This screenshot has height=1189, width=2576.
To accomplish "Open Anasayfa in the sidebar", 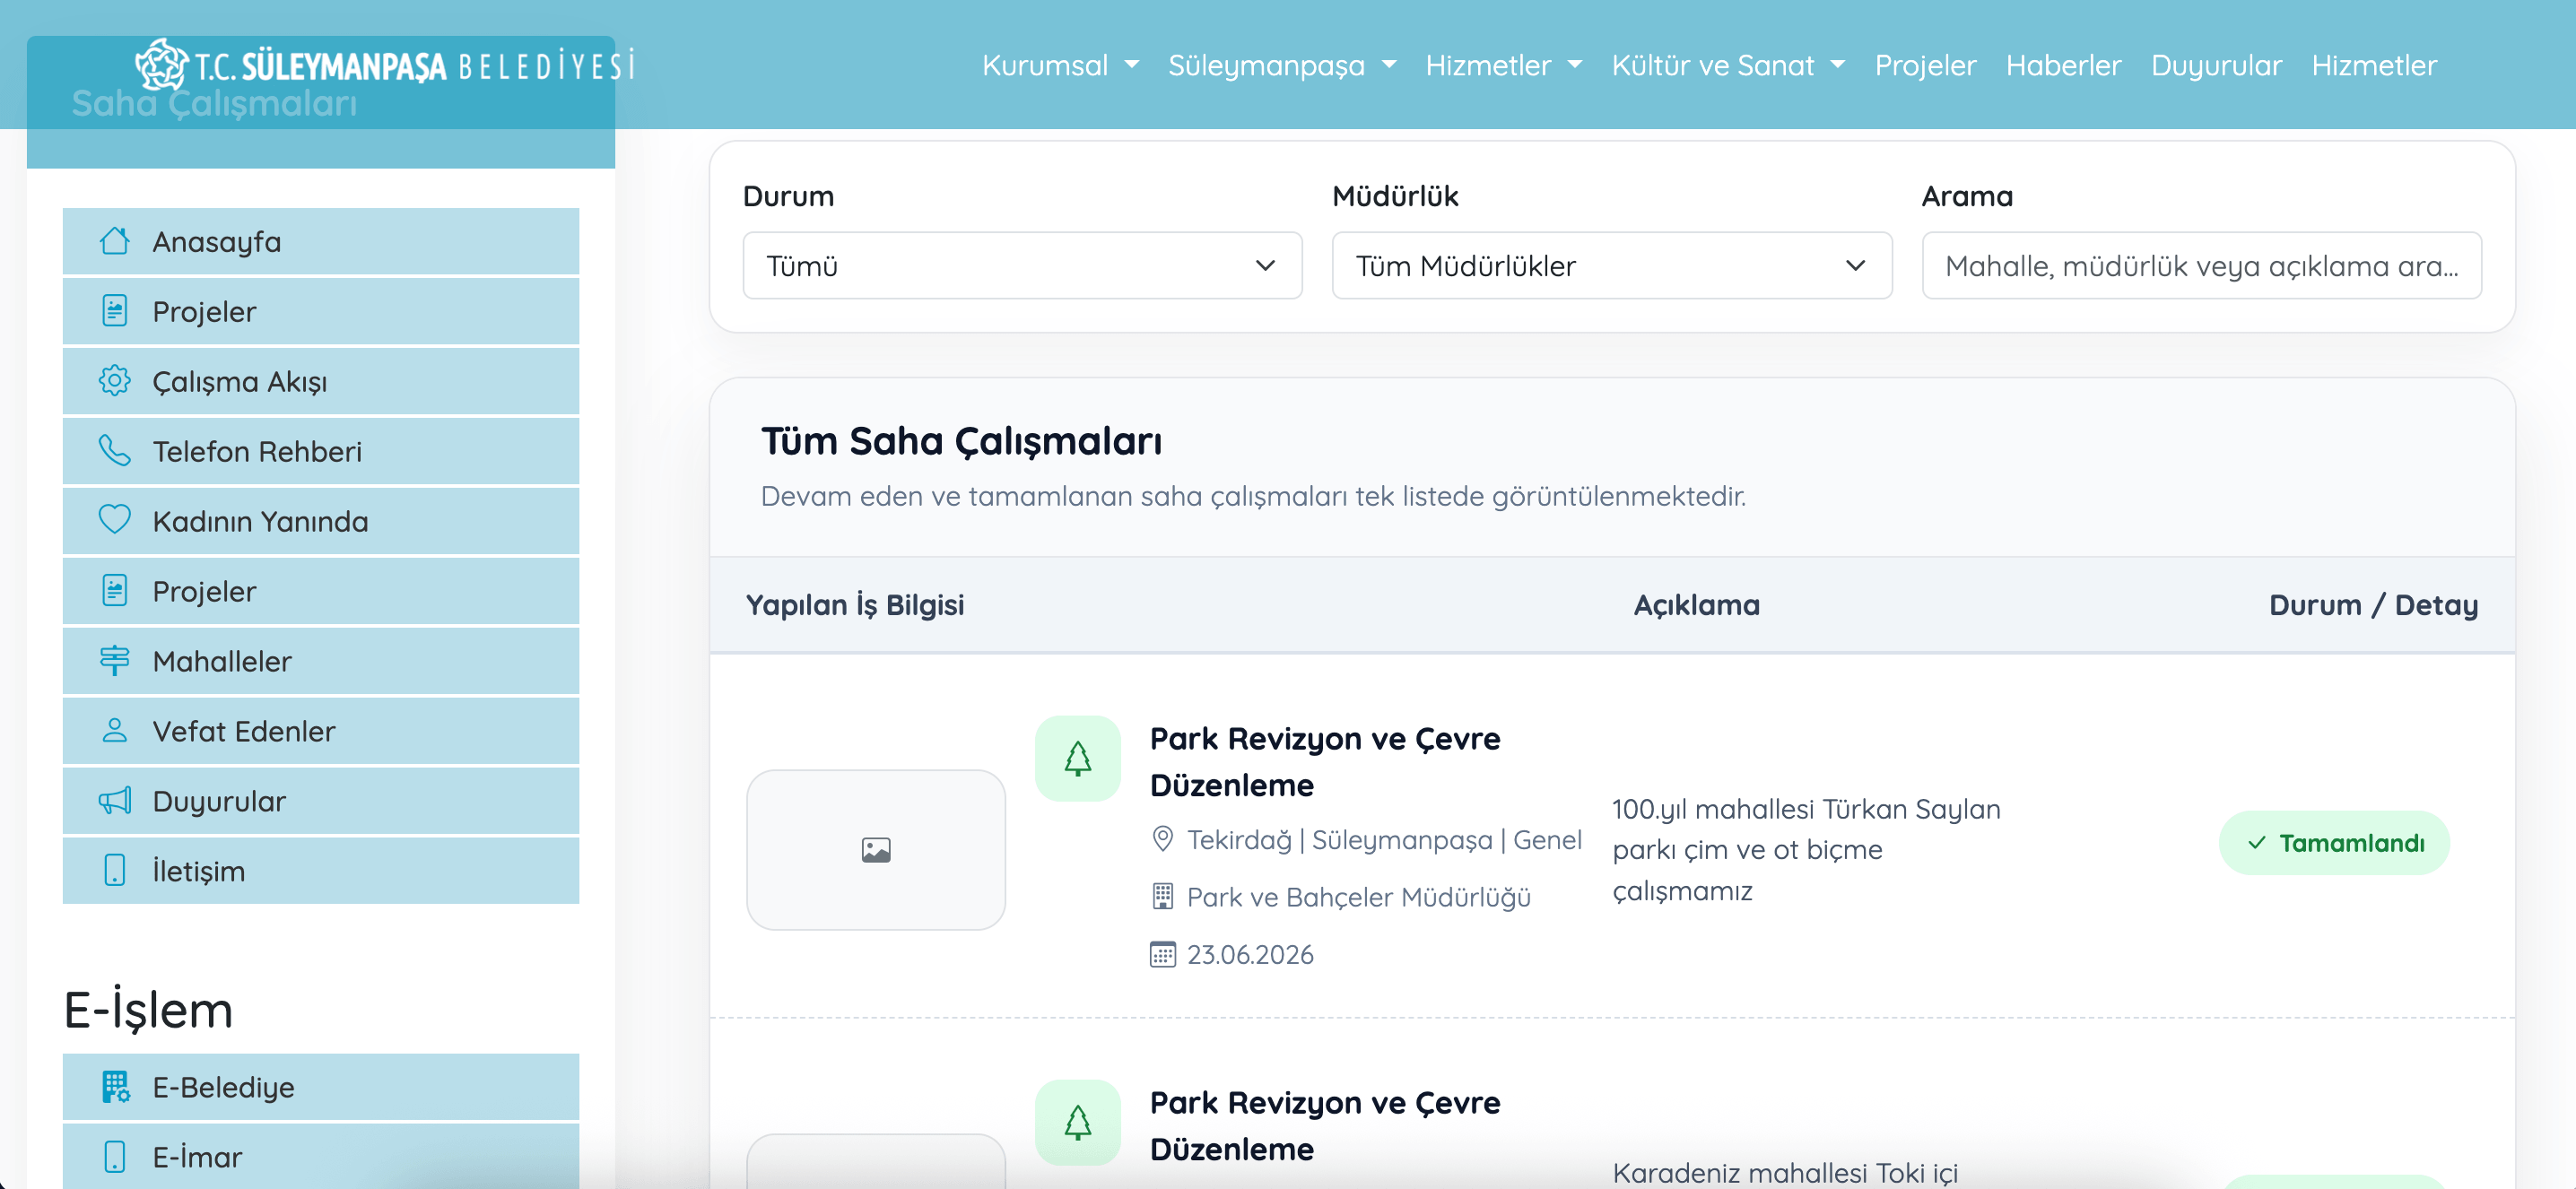I will pos(321,241).
